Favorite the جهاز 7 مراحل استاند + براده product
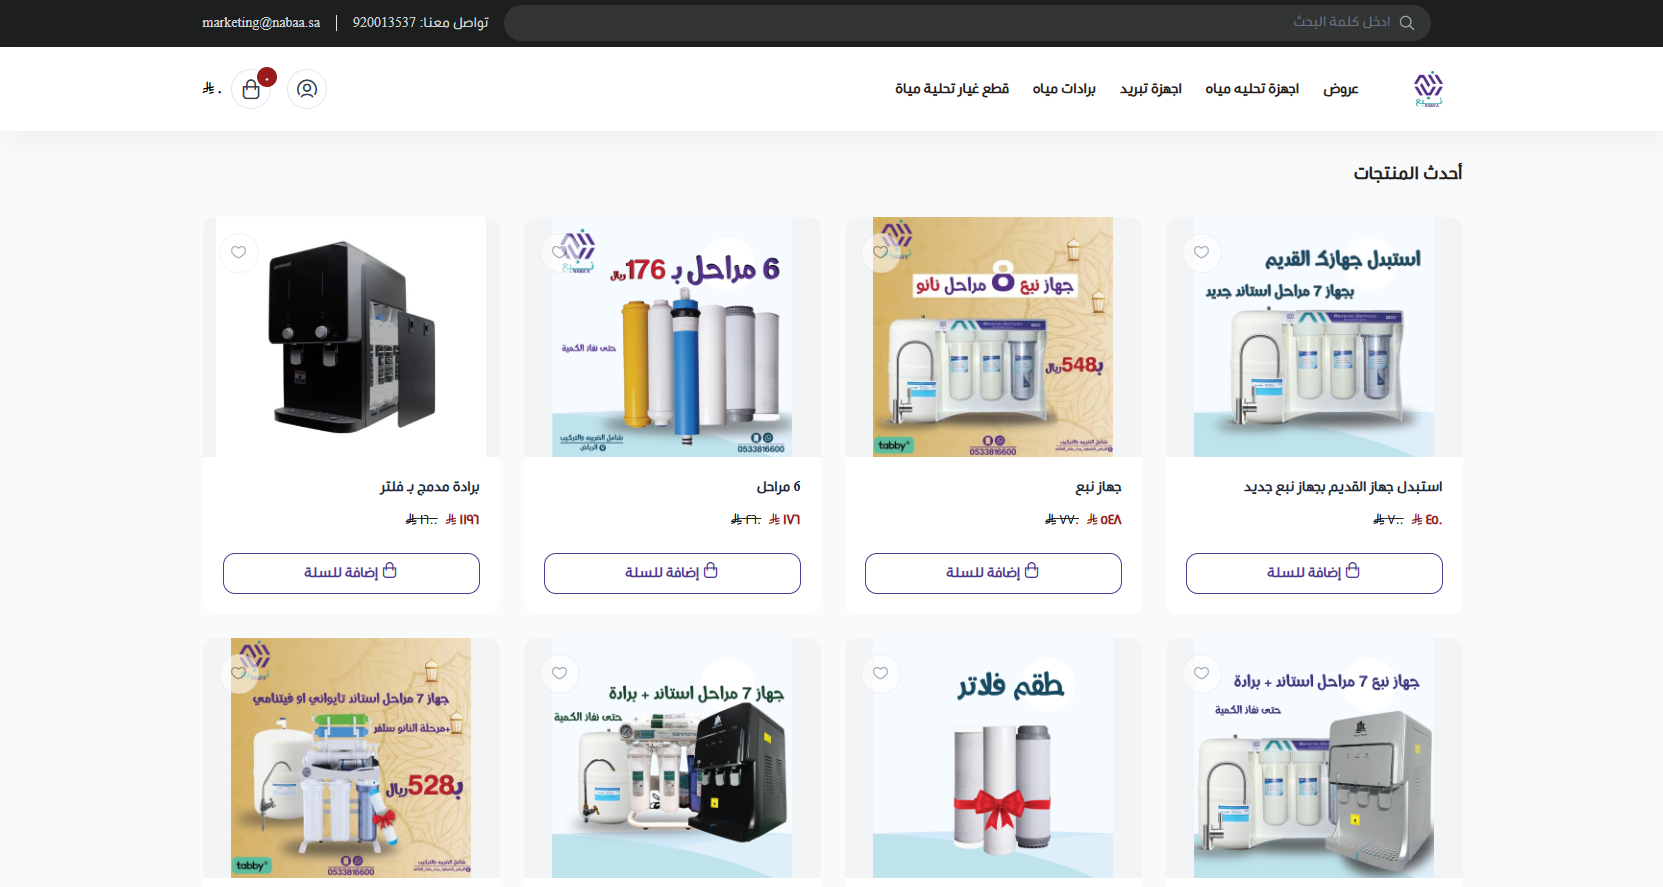This screenshot has height=887, width=1663. 560,673
